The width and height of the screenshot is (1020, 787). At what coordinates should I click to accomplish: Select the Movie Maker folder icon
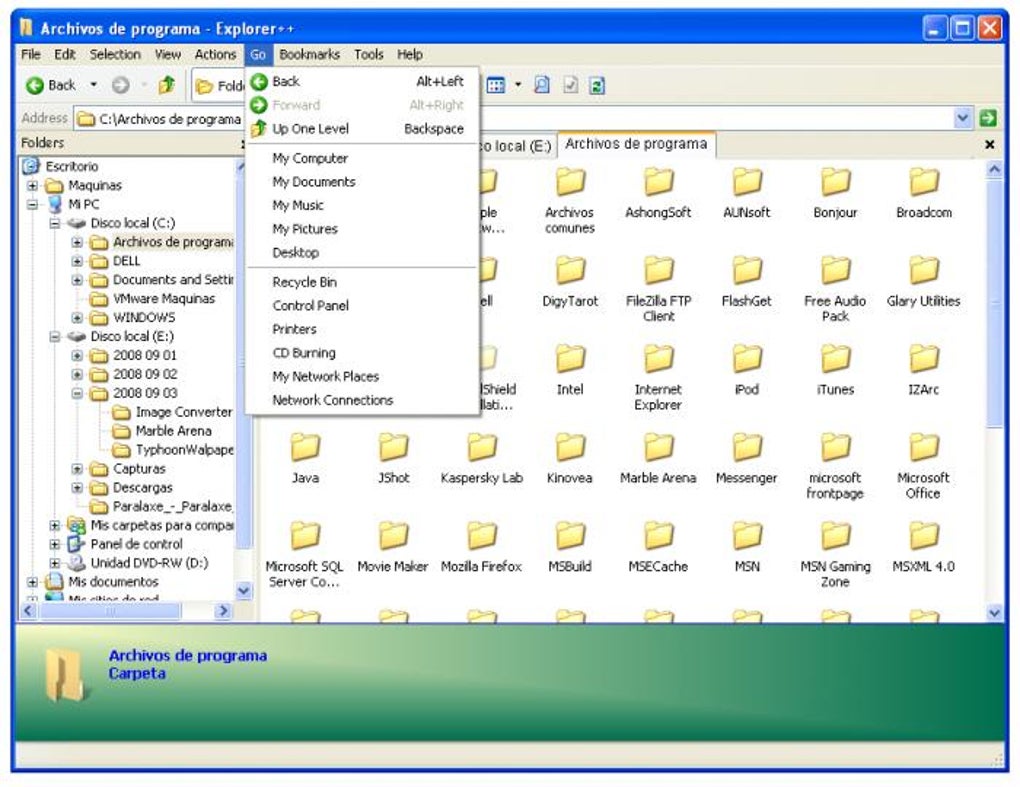click(x=394, y=536)
